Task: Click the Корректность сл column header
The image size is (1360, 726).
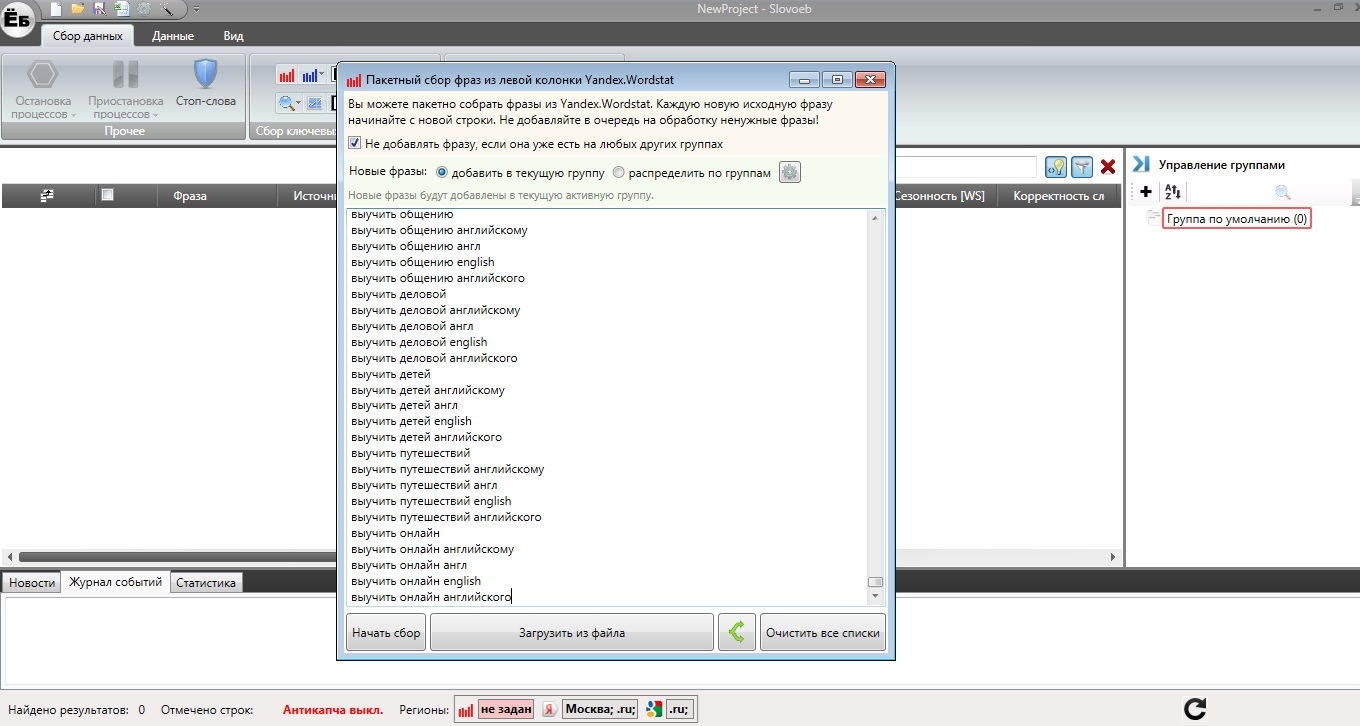Action: [x=1059, y=196]
